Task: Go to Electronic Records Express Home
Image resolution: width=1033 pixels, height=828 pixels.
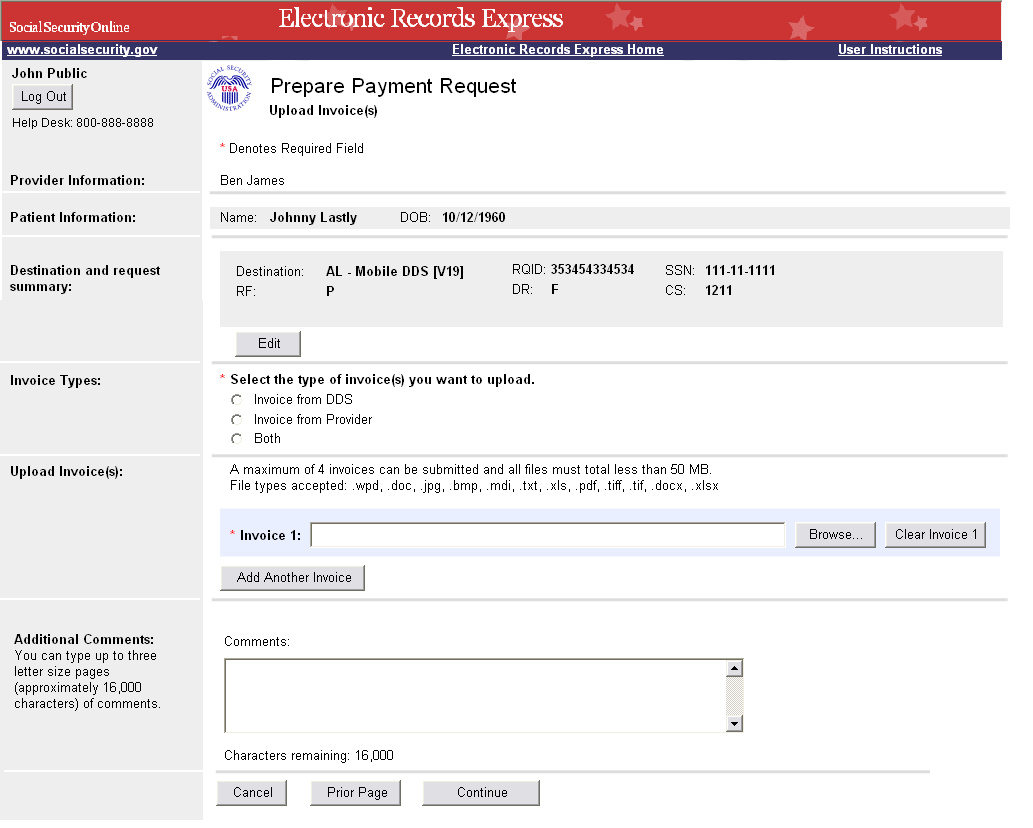Action: coord(557,50)
